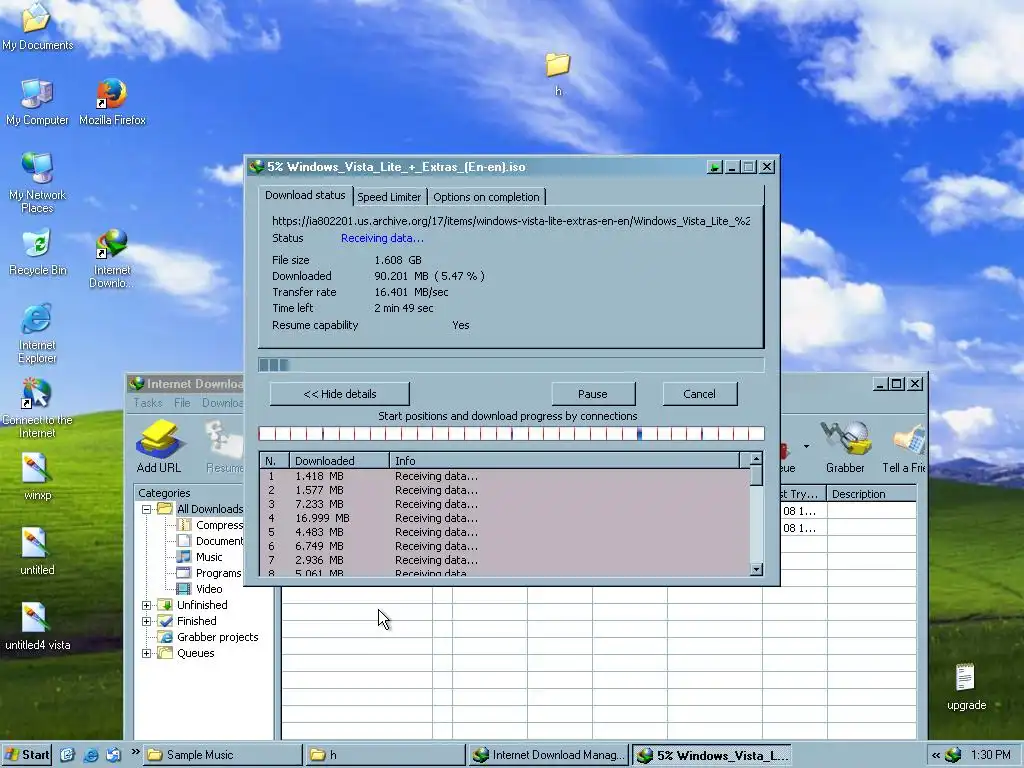1024x768 pixels.
Task: Open the Tasks menu in IDM
Action: pyautogui.click(x=148, y=403)
